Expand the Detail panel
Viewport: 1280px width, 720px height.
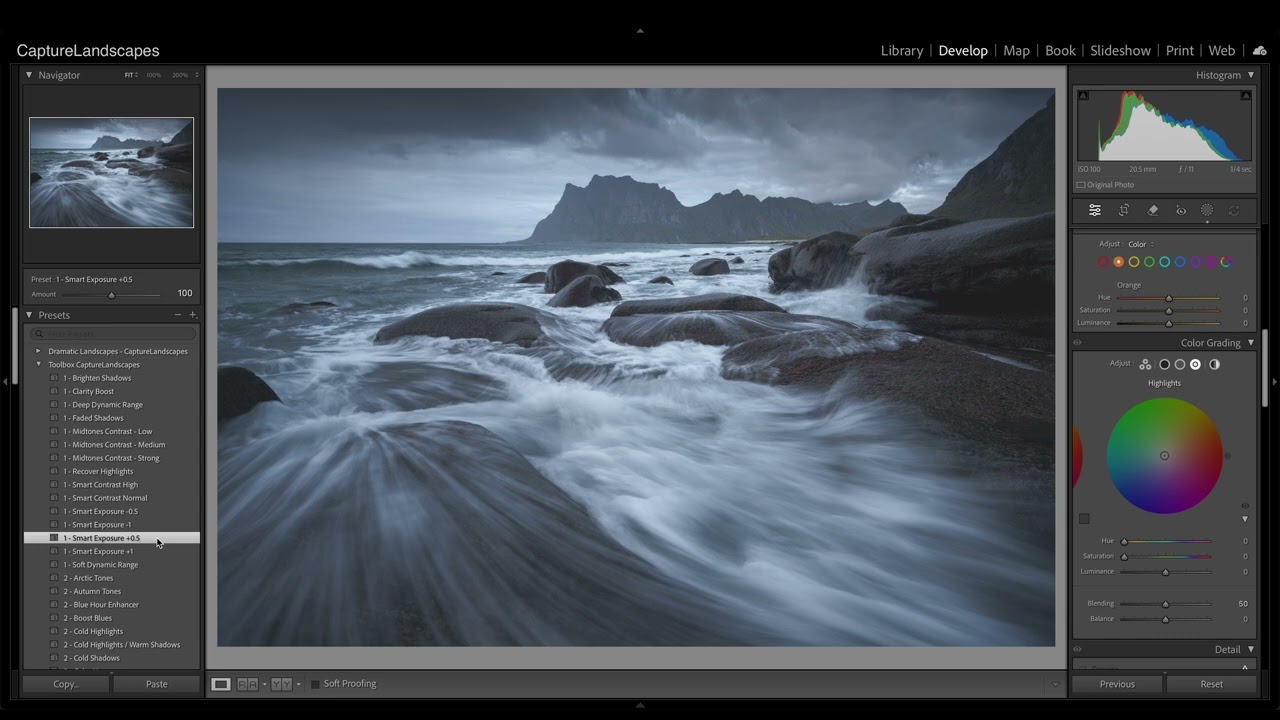click(1250, 650)
